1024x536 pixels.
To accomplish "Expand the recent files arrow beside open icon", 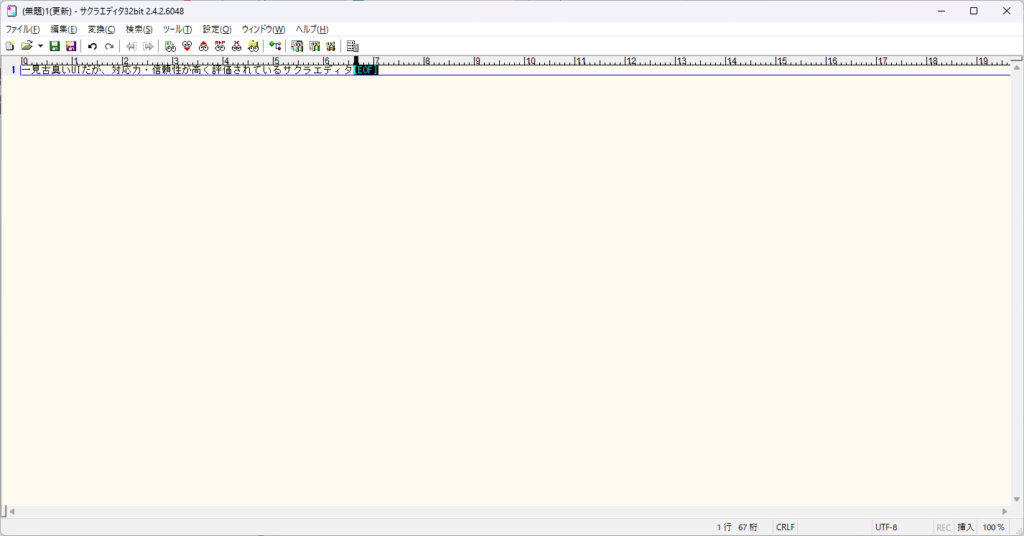I will pyautogui.click(x=40, y=46).
